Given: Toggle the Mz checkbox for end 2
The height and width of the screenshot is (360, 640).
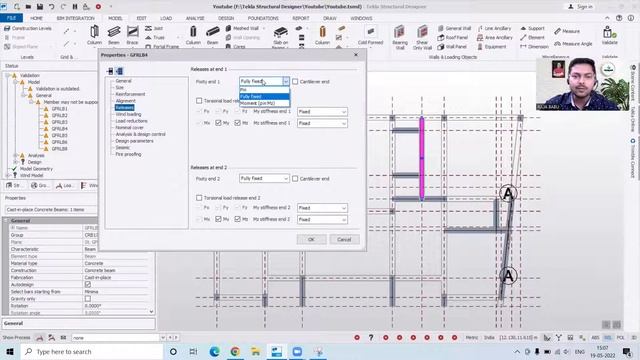Looking at the screenshot, I should point(238,219).
